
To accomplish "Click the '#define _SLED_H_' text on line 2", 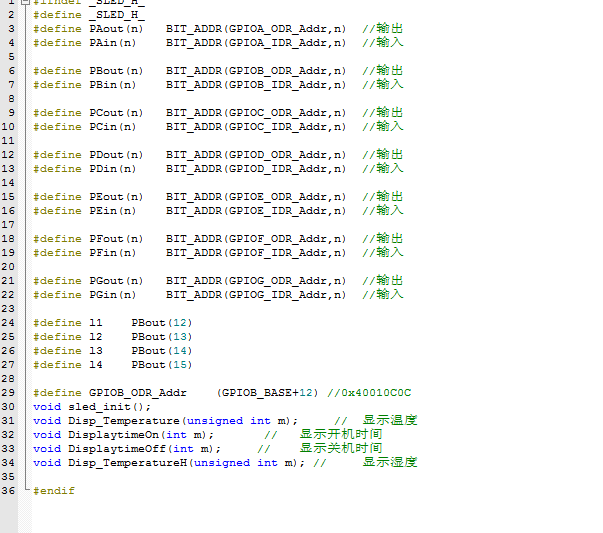I will 89,15.
